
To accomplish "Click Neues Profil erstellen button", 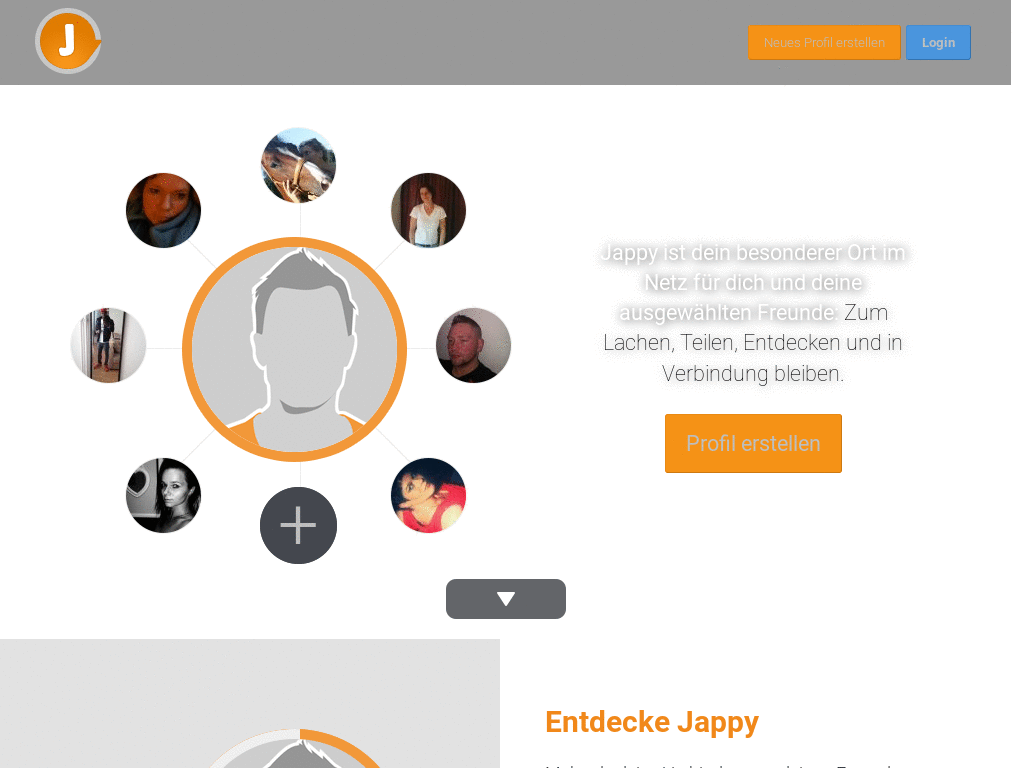I will click(x=824, y=42).
